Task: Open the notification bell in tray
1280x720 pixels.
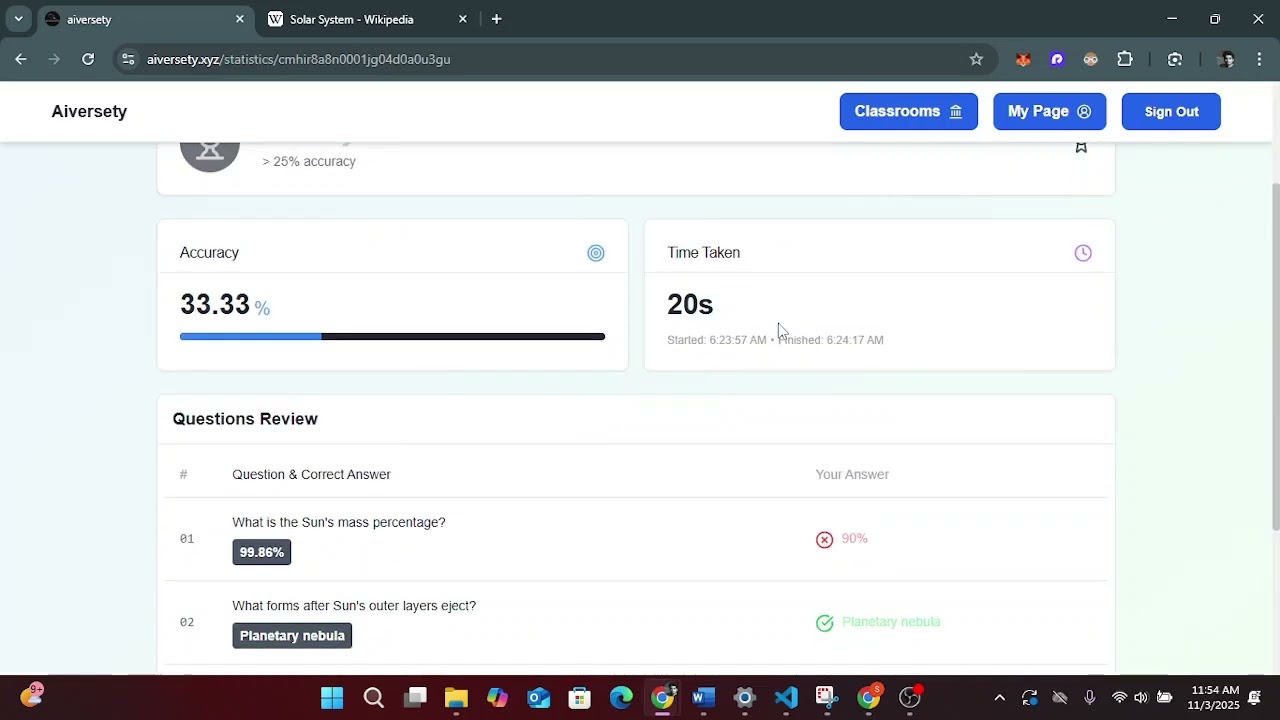Action: click(1255, 697)
